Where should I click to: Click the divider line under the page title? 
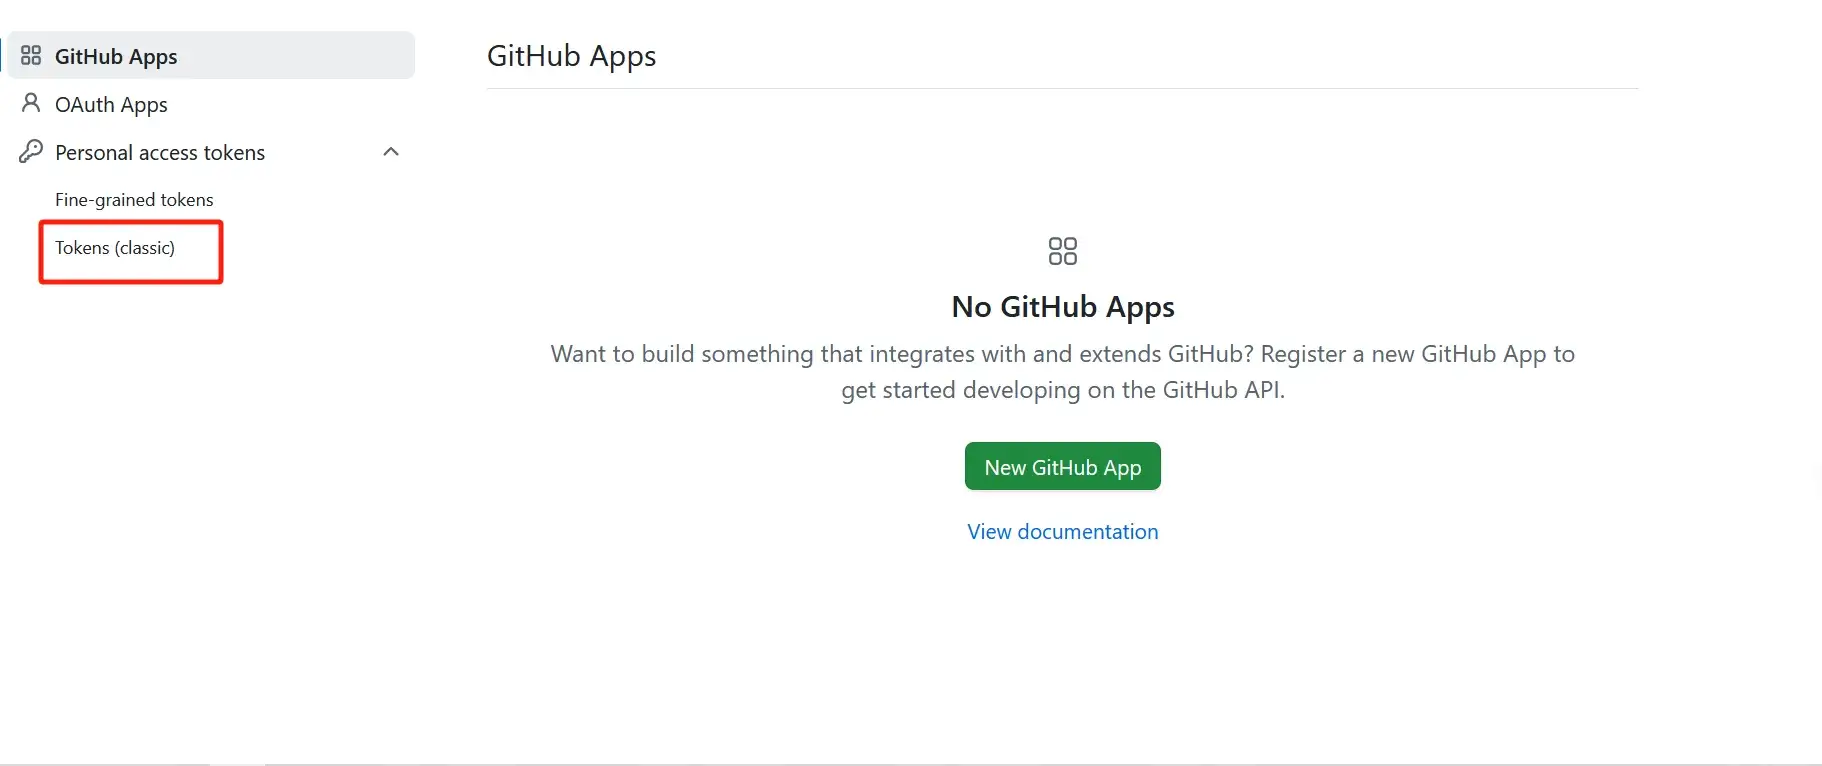click(x=1062, y=88)
